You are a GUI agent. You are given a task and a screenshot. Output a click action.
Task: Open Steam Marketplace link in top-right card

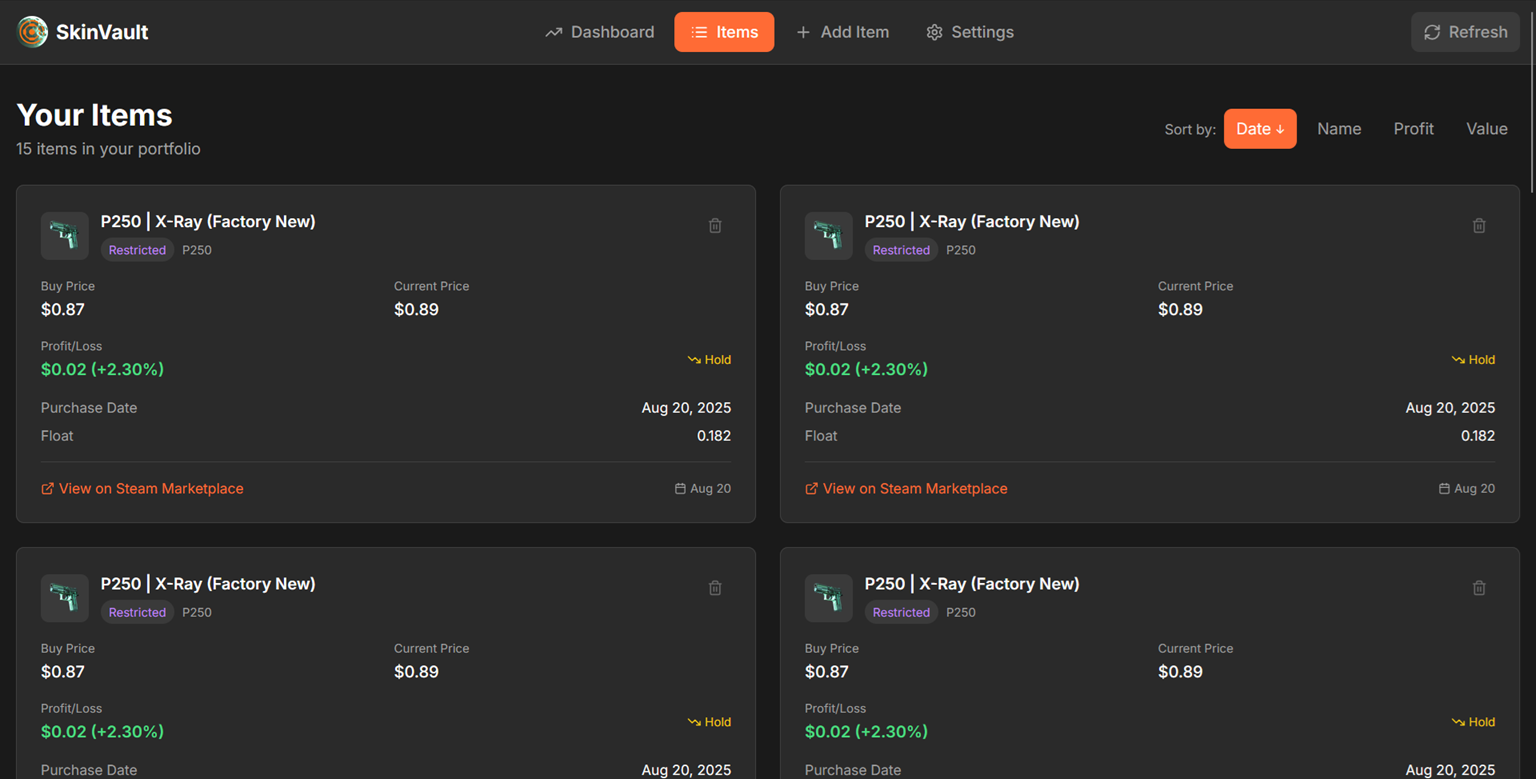click(914, 489)
